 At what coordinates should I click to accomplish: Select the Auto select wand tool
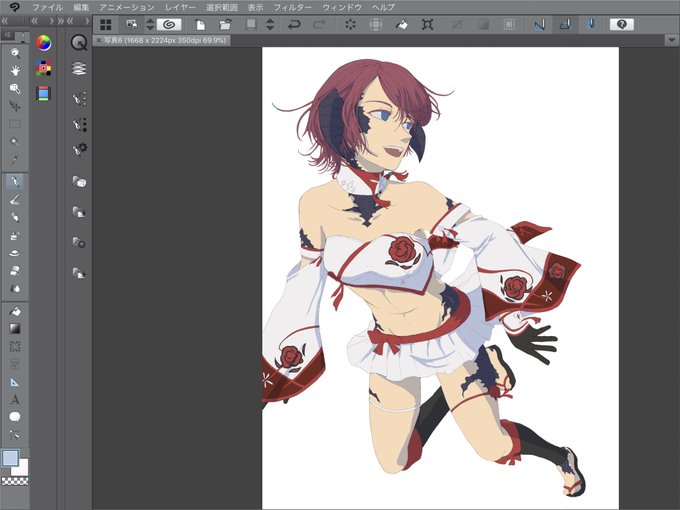(x=15, y=142)
